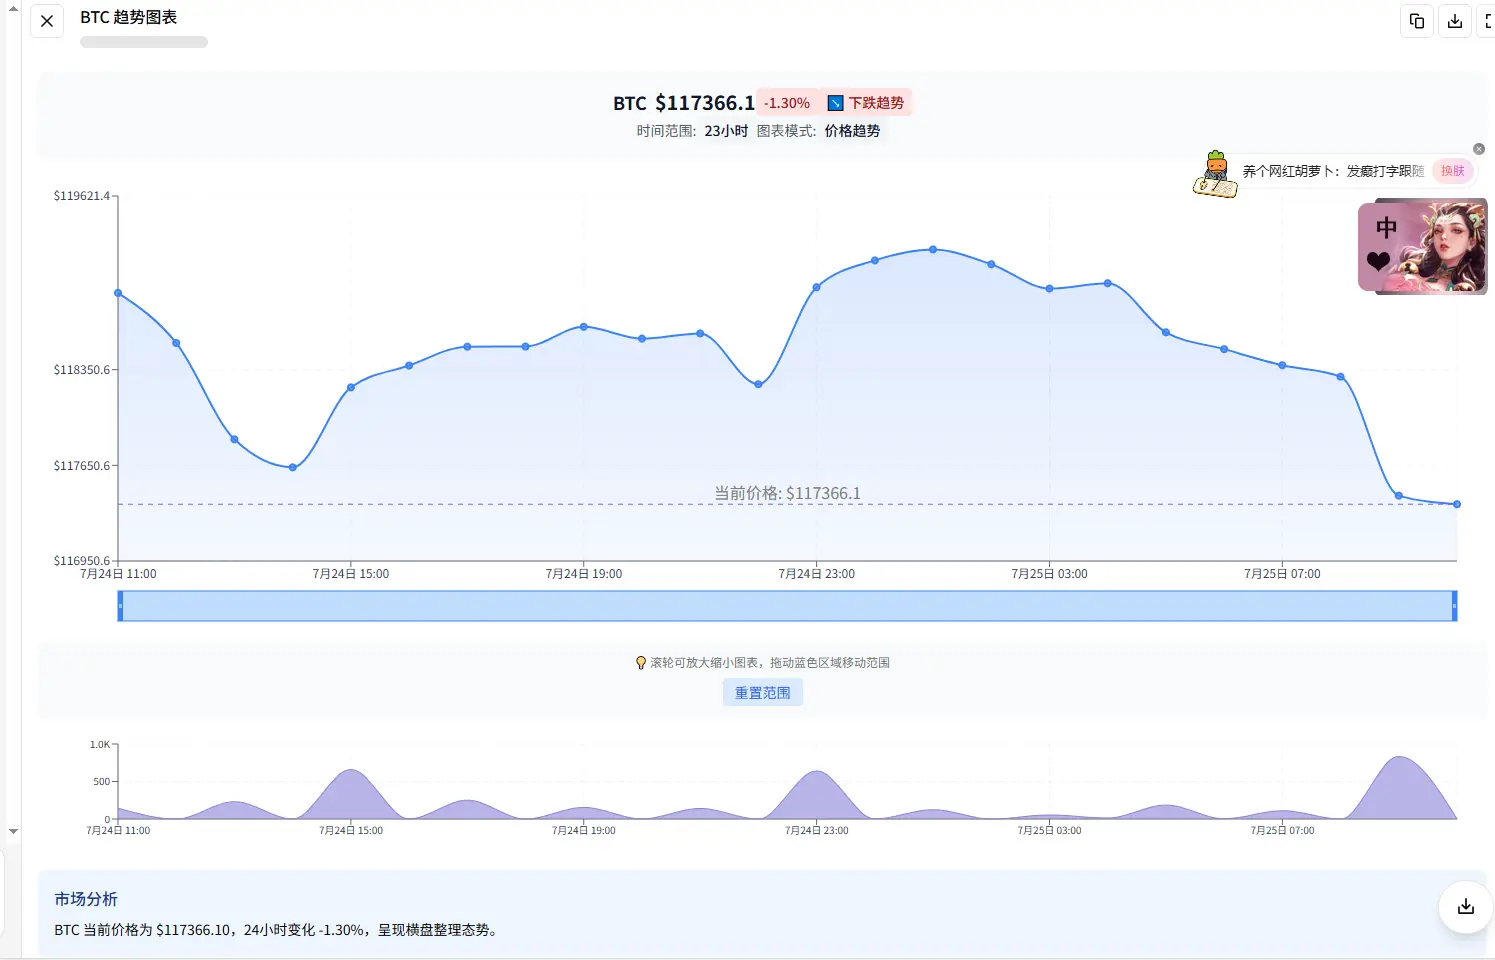Click the $119621.4 y-axis label
Viewport: 1495px width, 960px height.
[x=82, y=196]
